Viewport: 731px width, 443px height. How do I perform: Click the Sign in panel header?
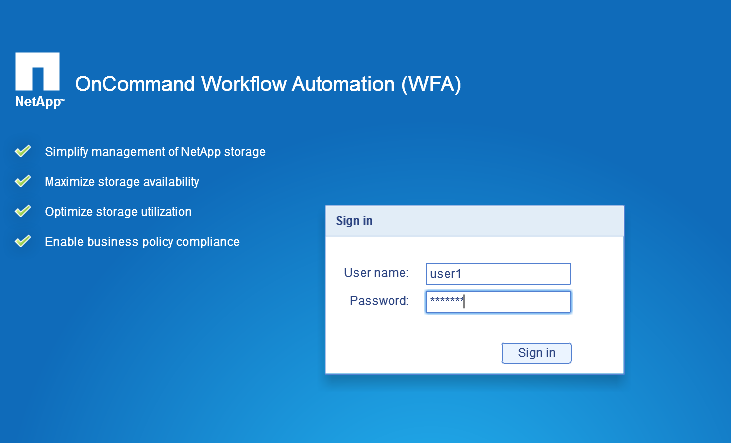point(474,221)
